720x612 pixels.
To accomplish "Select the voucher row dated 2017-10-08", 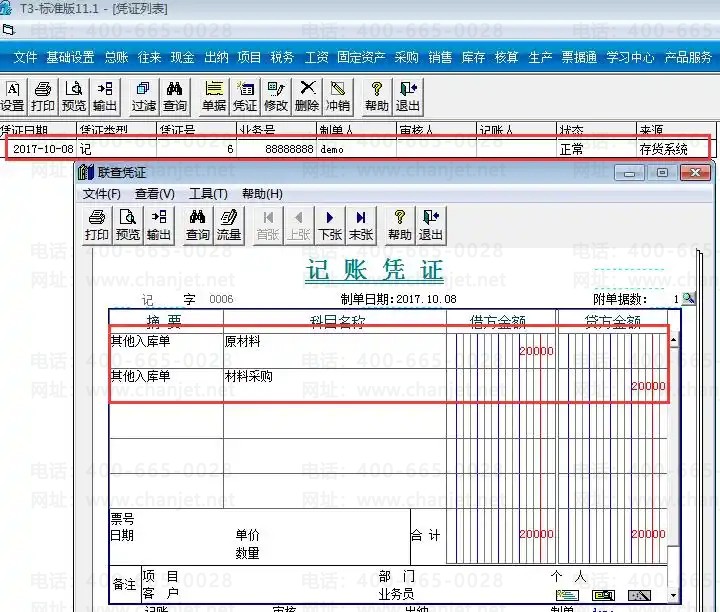I will pyautogui.click(x=358, y=149).
